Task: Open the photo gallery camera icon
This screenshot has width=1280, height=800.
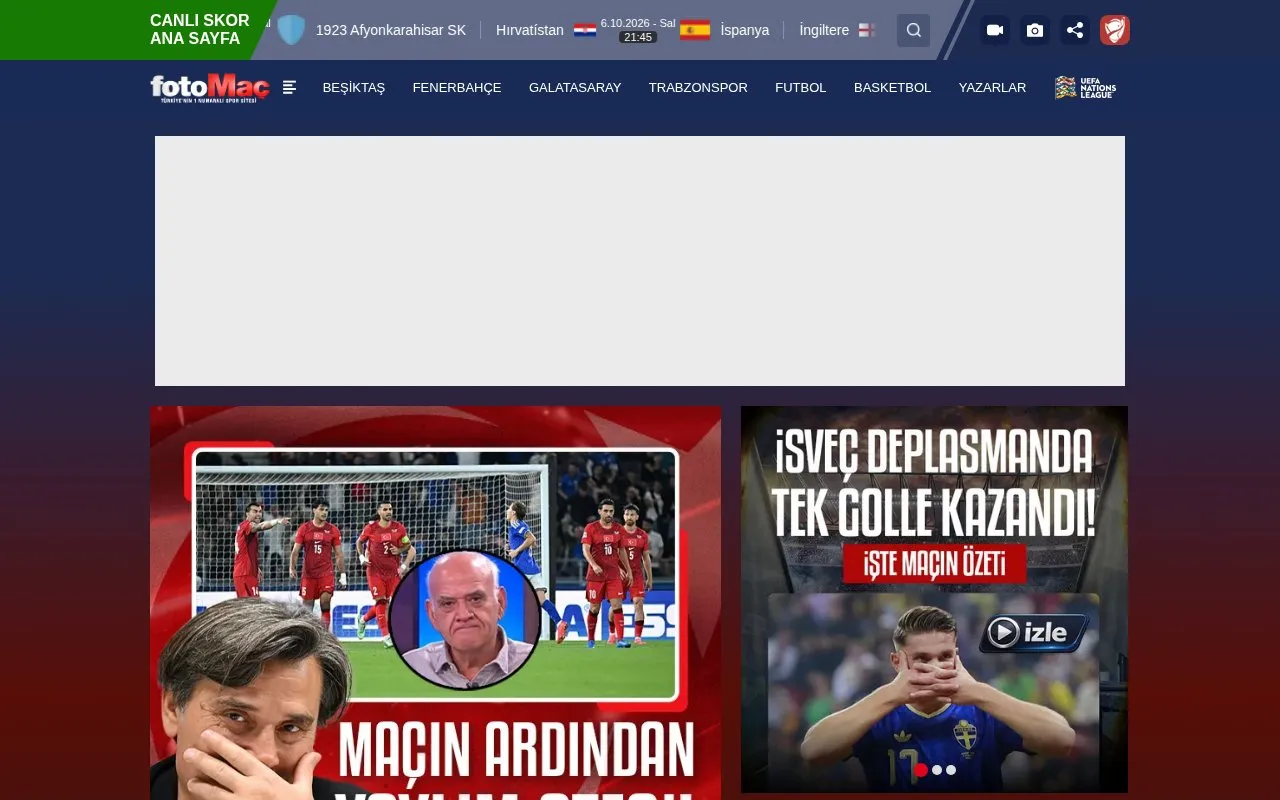Action: pyautogui.click(x=1035, y=30)
